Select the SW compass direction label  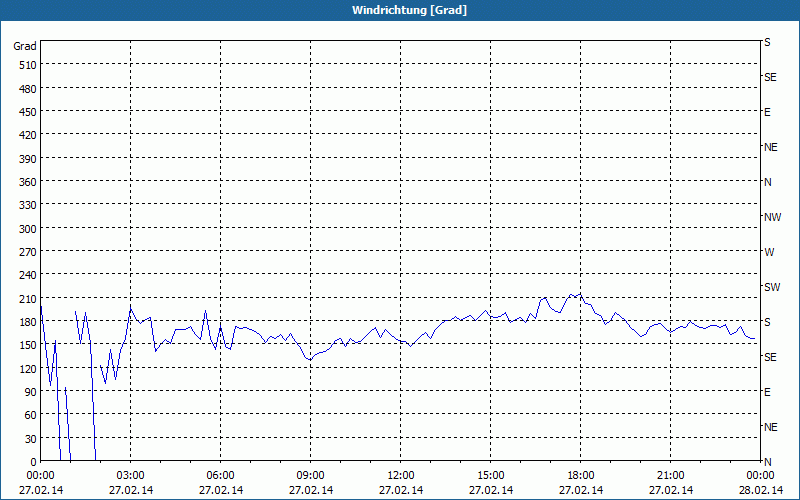coord(772,287)
